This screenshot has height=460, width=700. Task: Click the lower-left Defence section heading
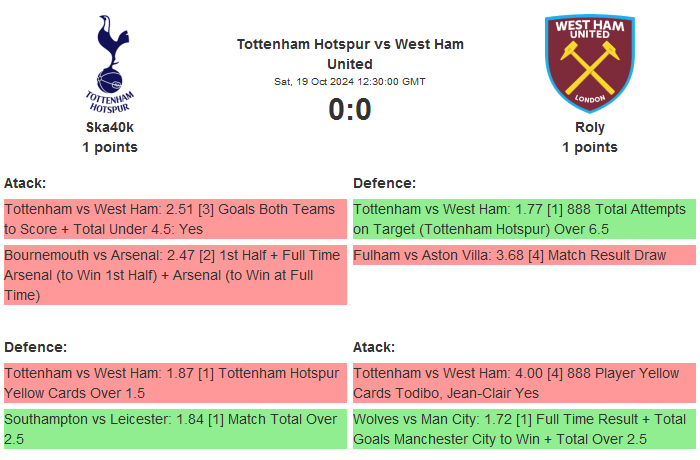click(x=35, y=347)
